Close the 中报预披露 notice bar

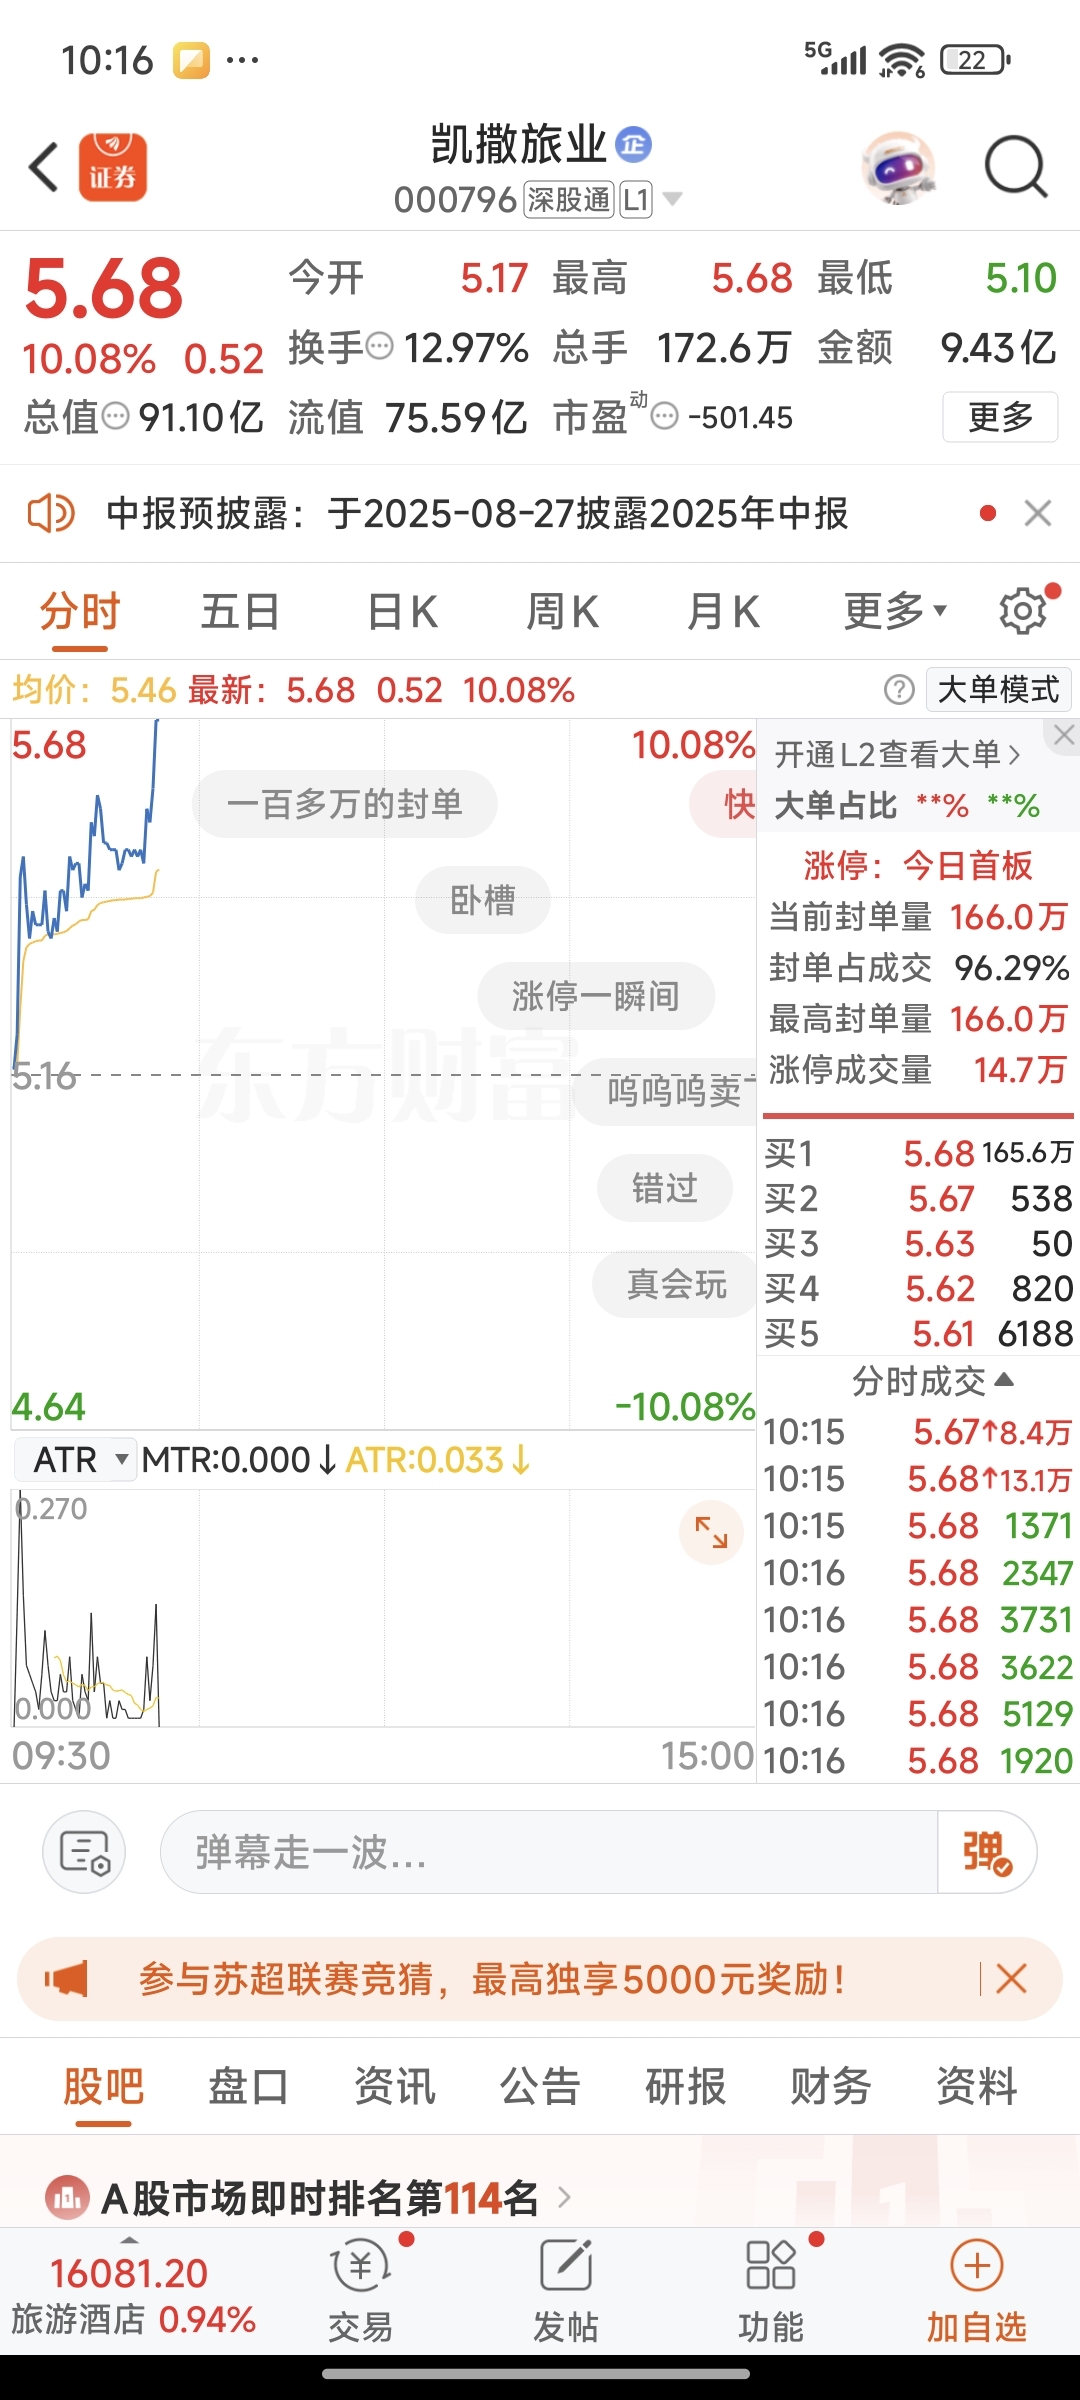tap(1038, 513)
